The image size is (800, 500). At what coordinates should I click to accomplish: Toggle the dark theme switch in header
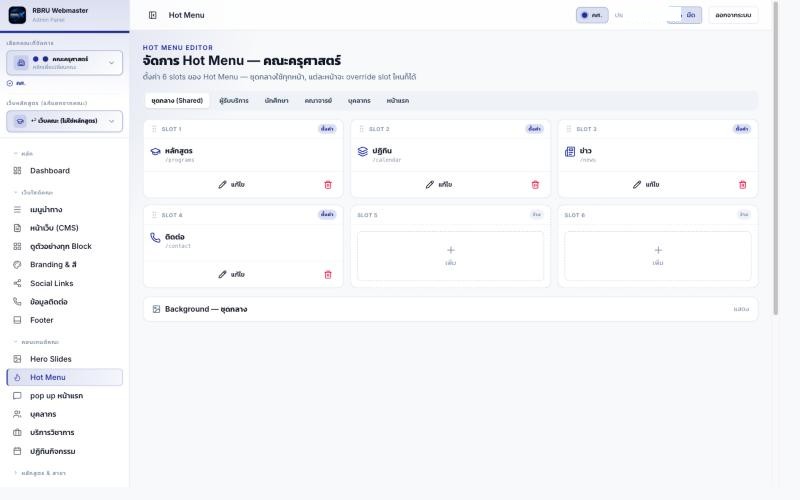click(x=684, y=15)
